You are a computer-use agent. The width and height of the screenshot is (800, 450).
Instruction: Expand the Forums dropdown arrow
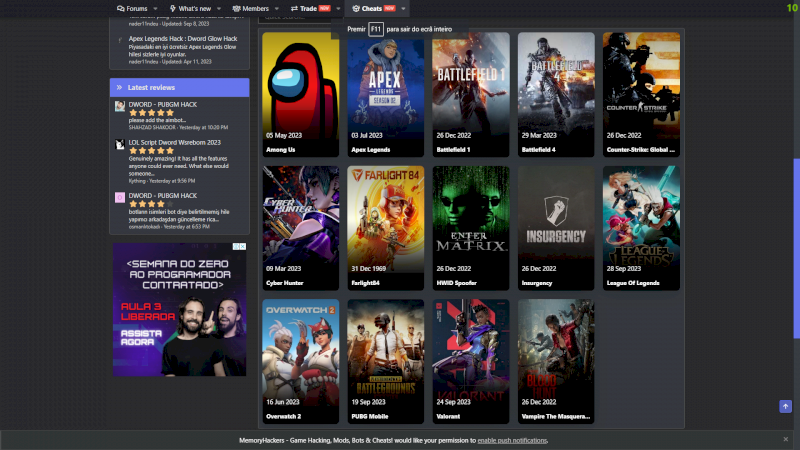click(155, 8)
